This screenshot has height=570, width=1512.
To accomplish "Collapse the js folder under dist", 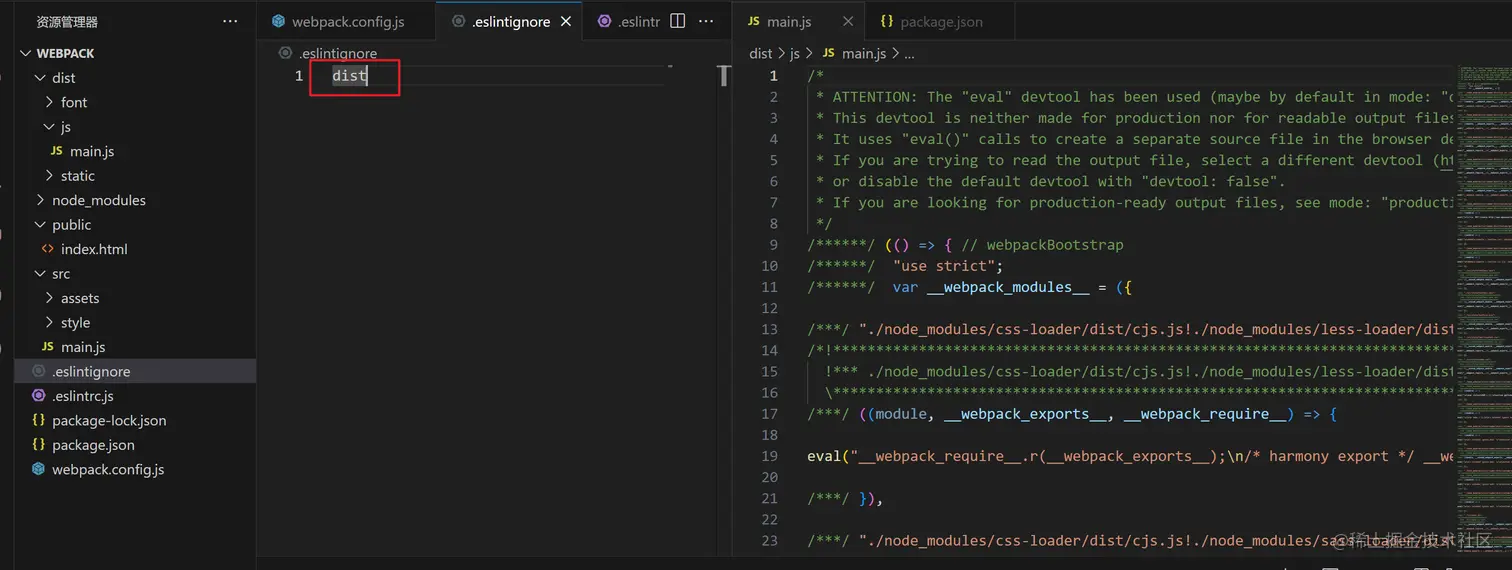I will click(x=50, y=127).
